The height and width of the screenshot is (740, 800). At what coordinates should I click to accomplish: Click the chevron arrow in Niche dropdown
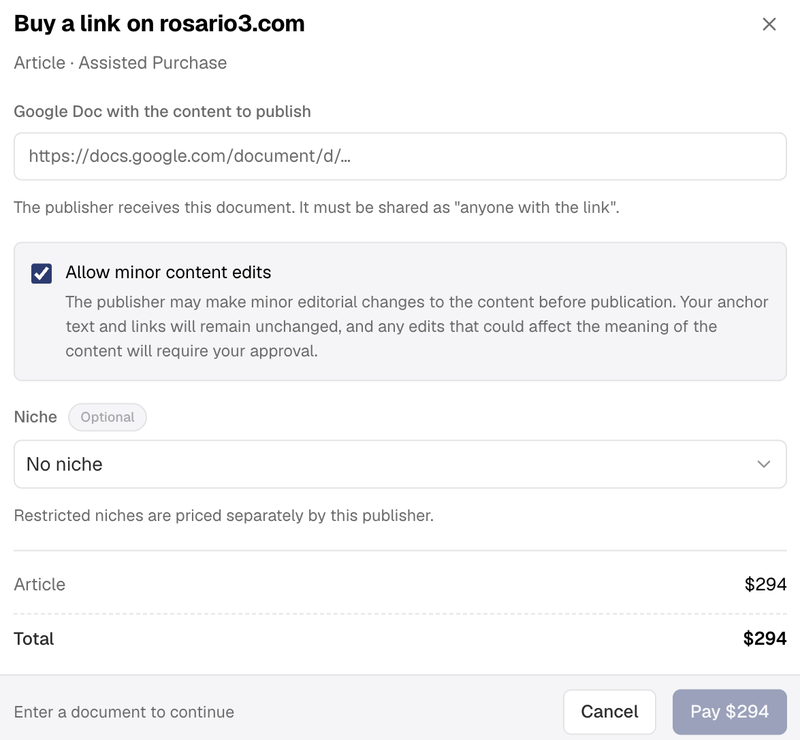763,464
